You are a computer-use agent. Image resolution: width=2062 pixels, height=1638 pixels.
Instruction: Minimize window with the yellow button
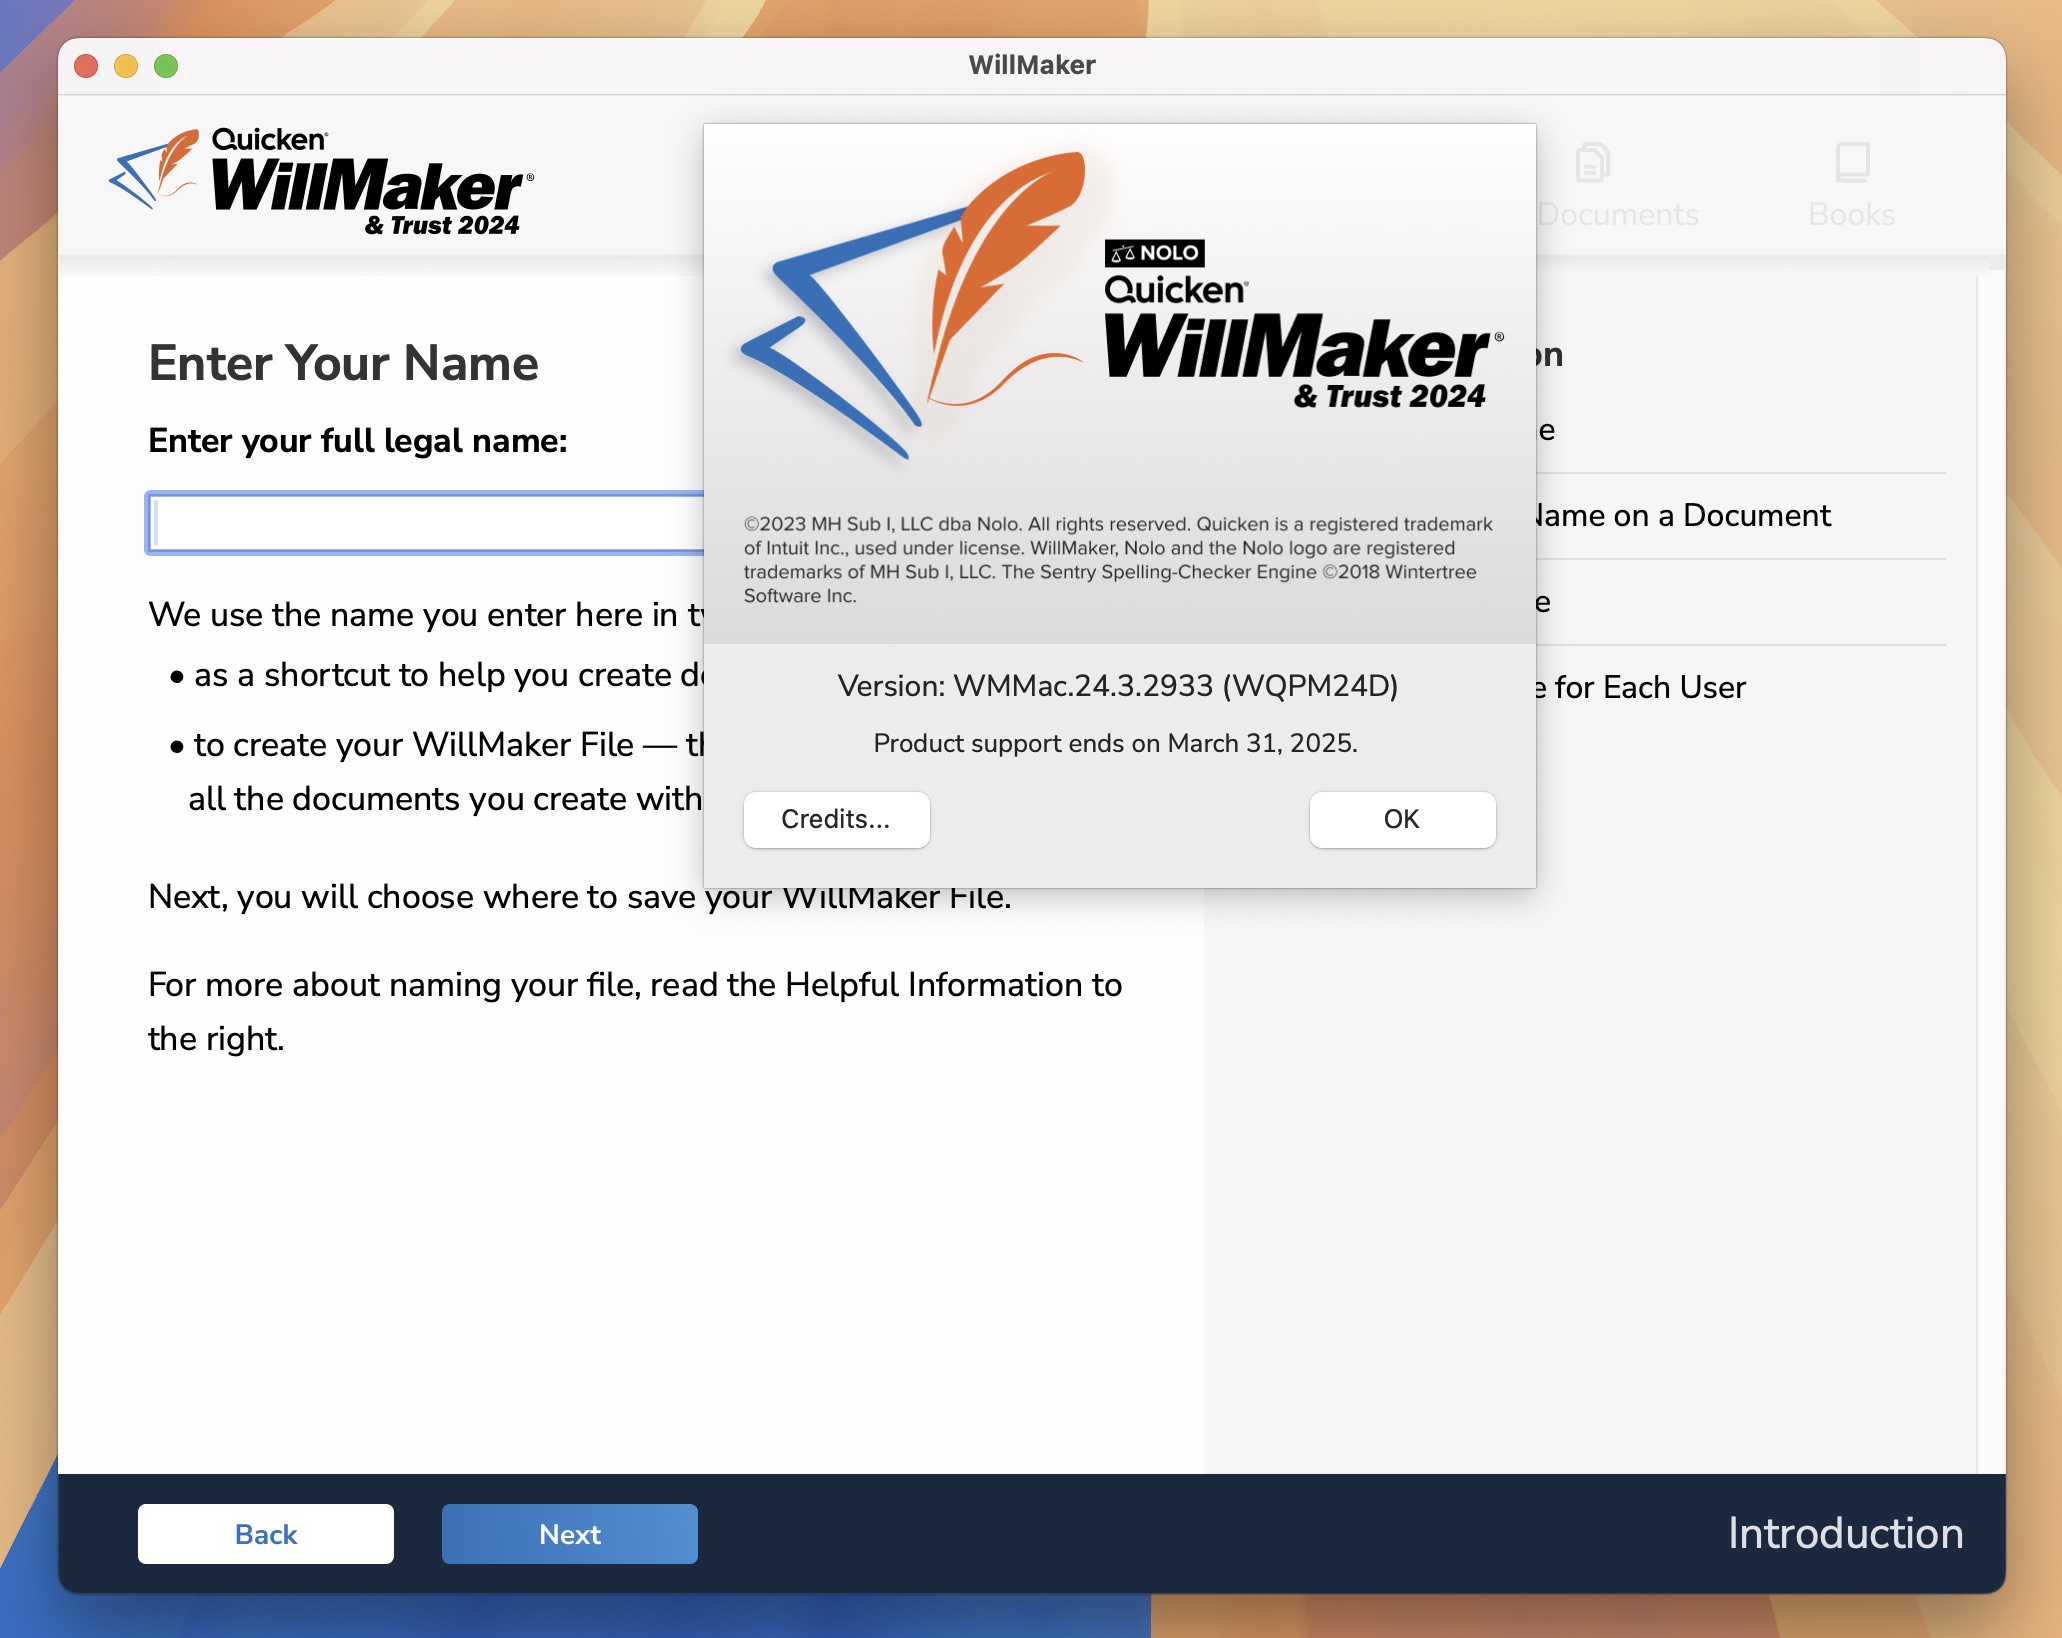(x=126, y=66)
